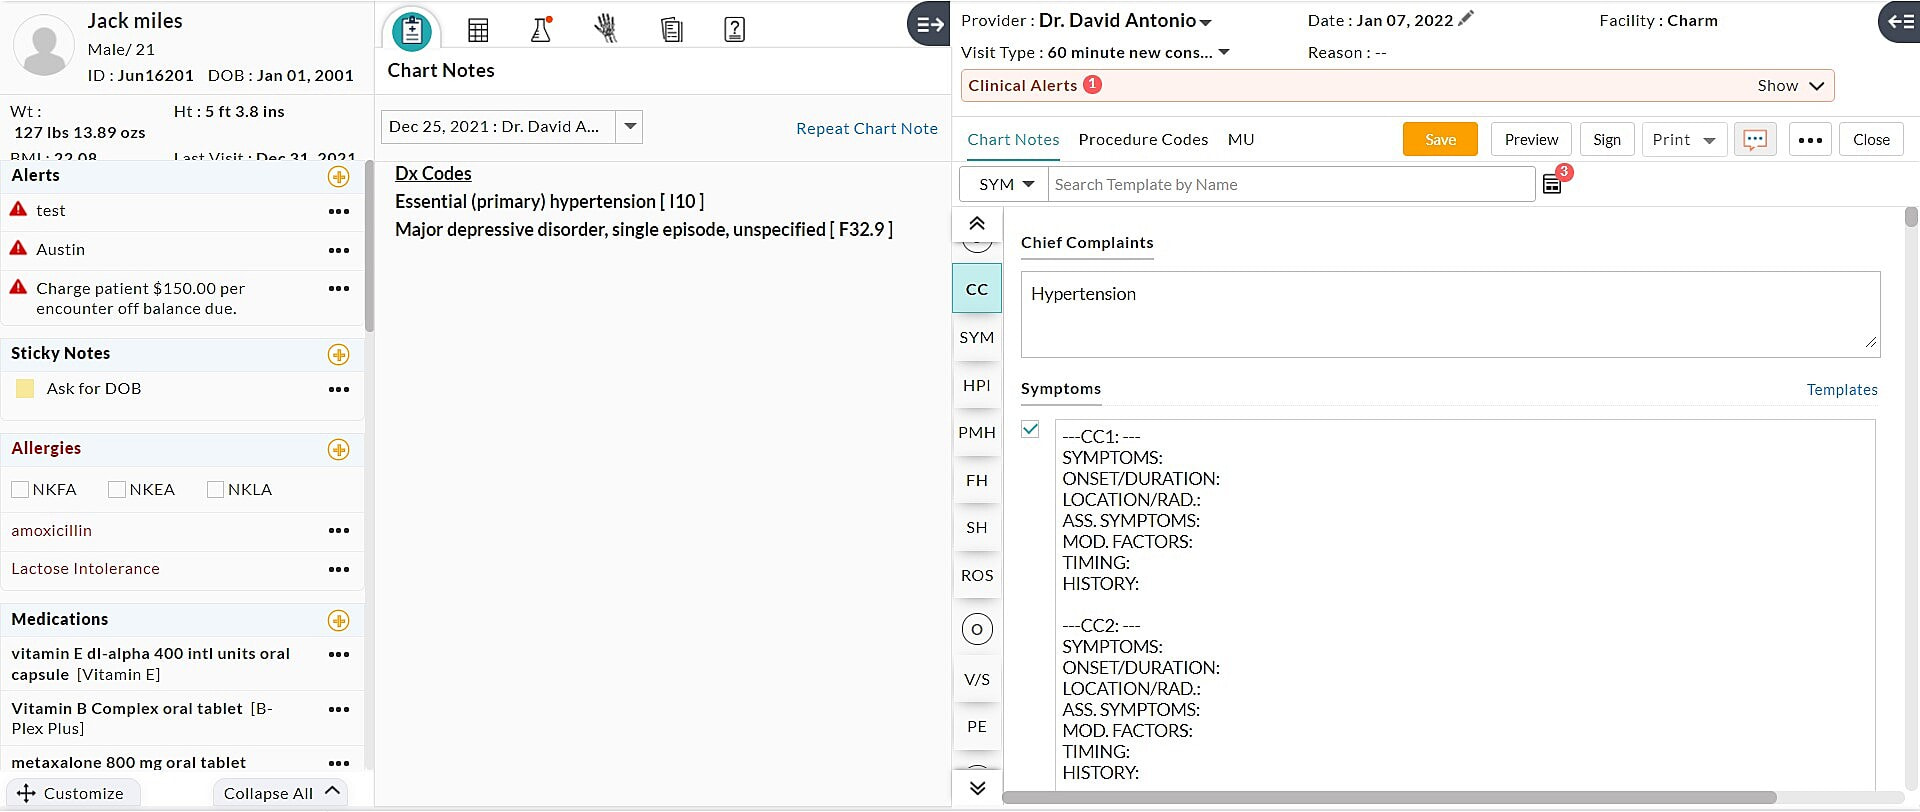This screenshot has height=812, width=1920.
Task: Tick the NKLA checkbox
Action: pos(215,490)
